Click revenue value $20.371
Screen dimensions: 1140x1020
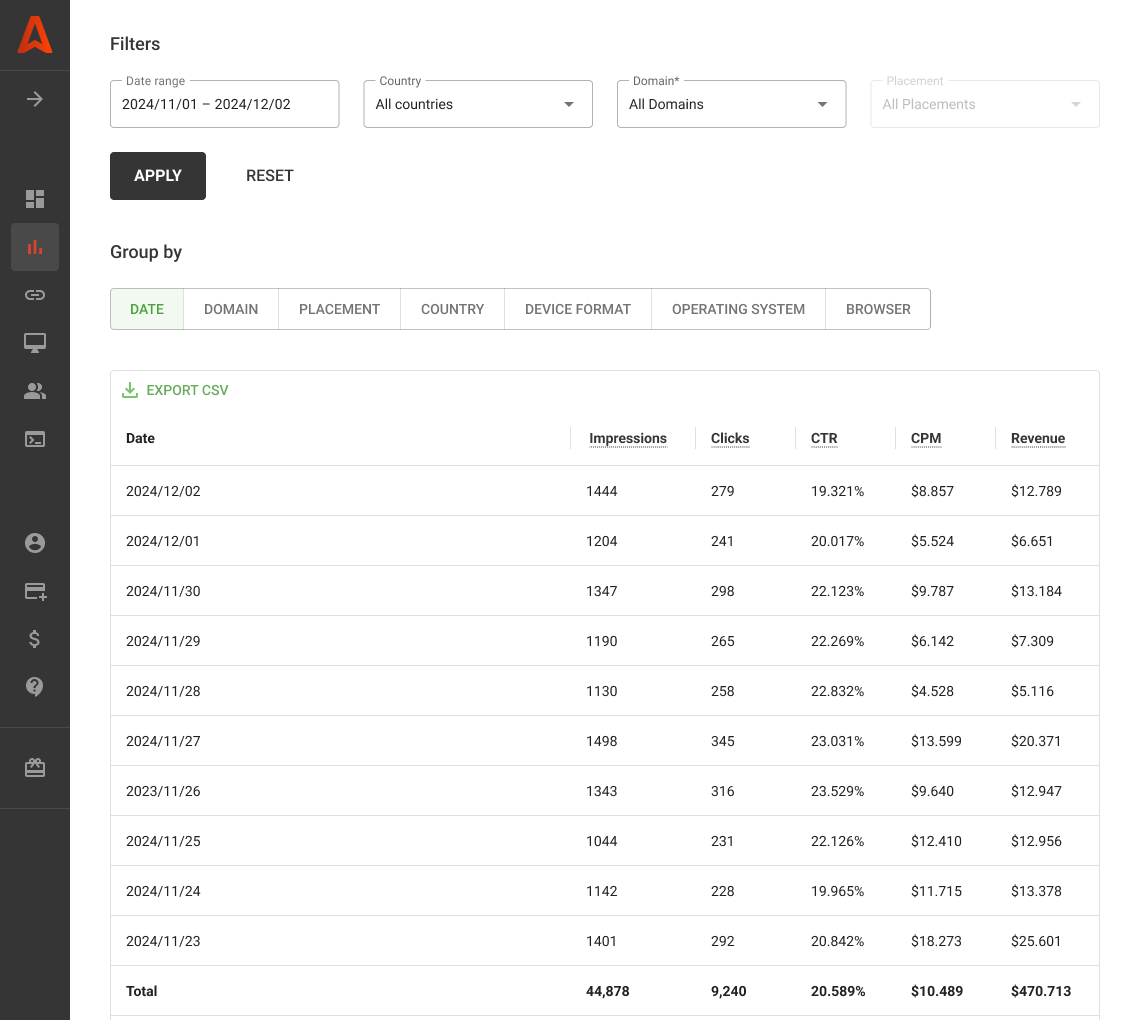click(1035, 741)
